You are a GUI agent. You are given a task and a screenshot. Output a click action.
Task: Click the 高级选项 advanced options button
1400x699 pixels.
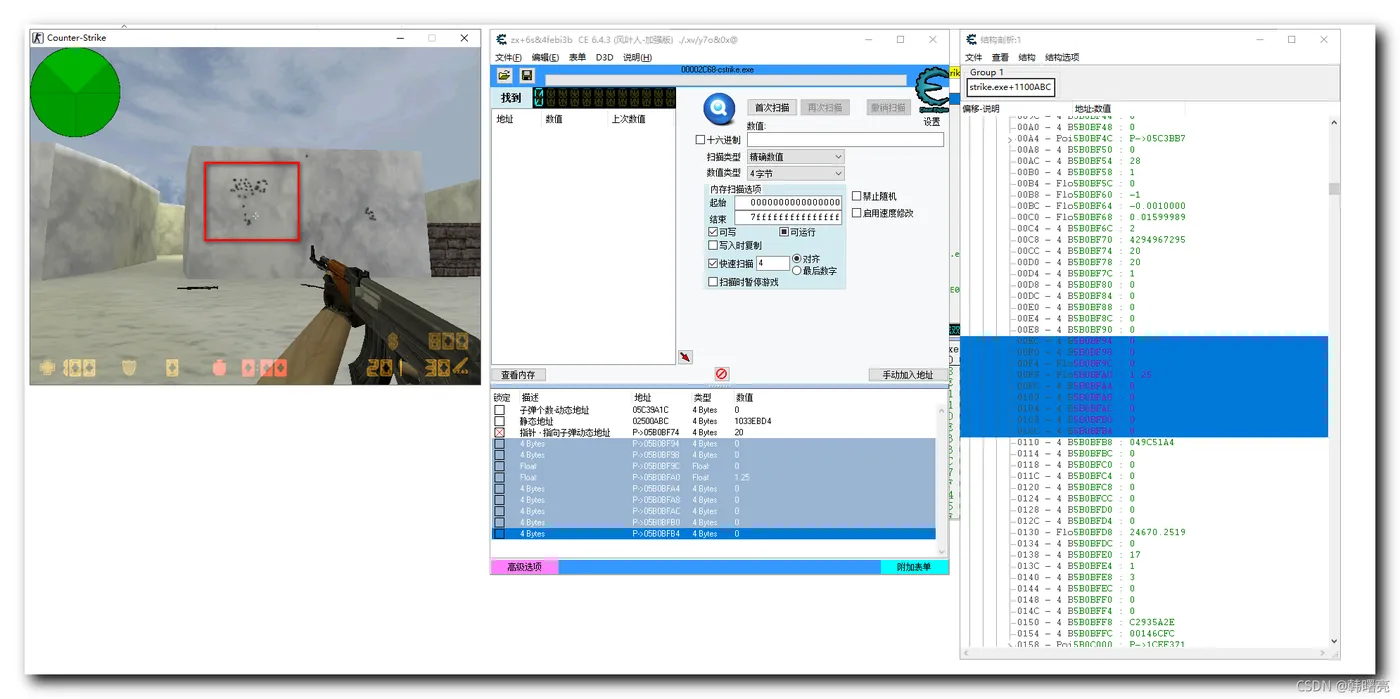524,567
